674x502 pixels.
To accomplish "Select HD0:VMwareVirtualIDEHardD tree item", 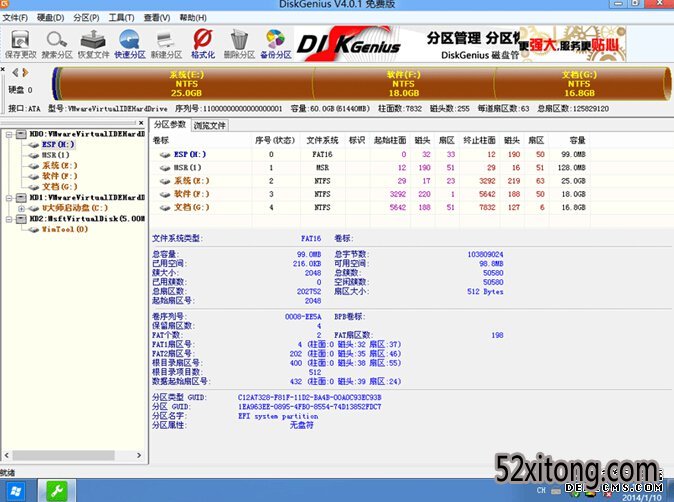I will click(x=87, y=134).
